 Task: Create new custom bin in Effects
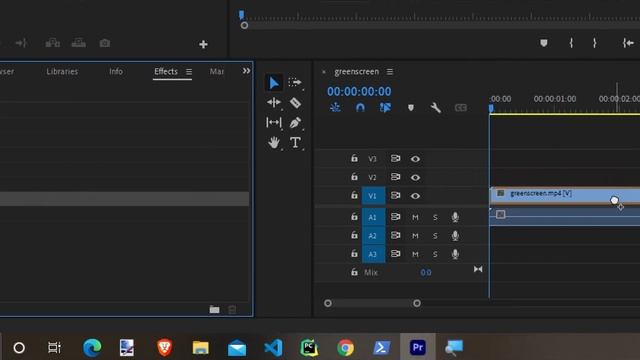click(214, 309)
